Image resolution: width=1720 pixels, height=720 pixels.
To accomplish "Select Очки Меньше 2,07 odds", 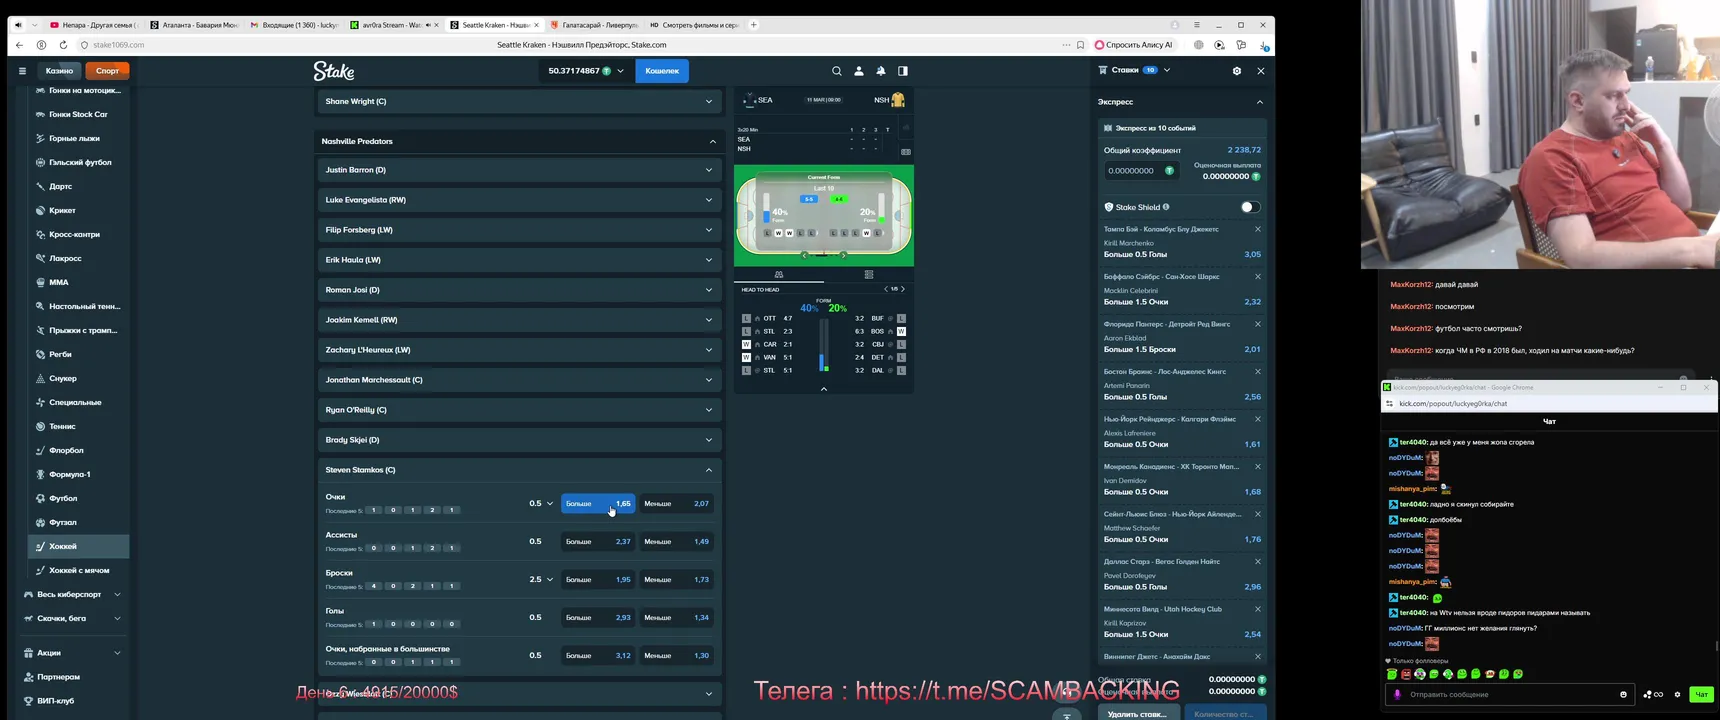I will 676,504.
